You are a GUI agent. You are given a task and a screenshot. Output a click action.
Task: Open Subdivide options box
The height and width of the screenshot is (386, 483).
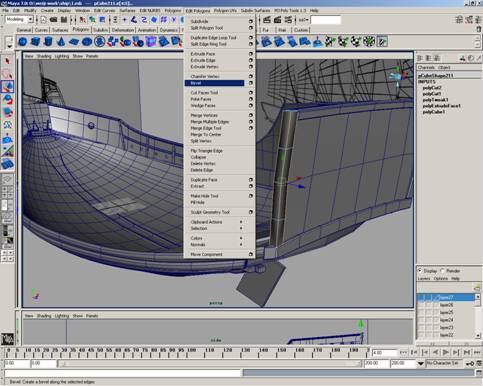pos(251,21)
